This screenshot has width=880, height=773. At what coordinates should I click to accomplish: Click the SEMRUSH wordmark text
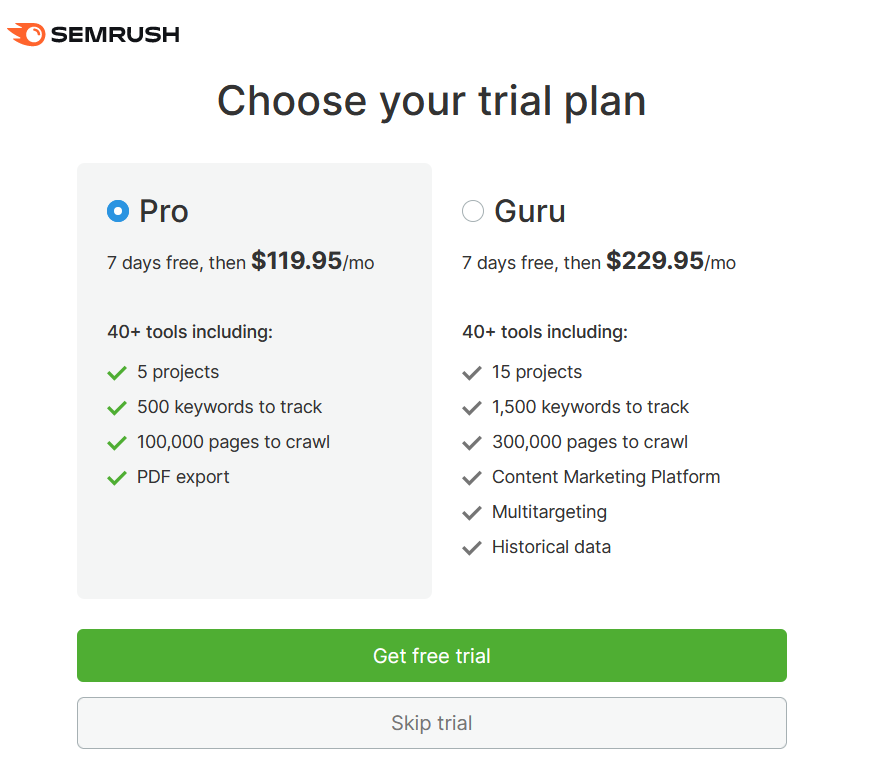tap(116, 35)
